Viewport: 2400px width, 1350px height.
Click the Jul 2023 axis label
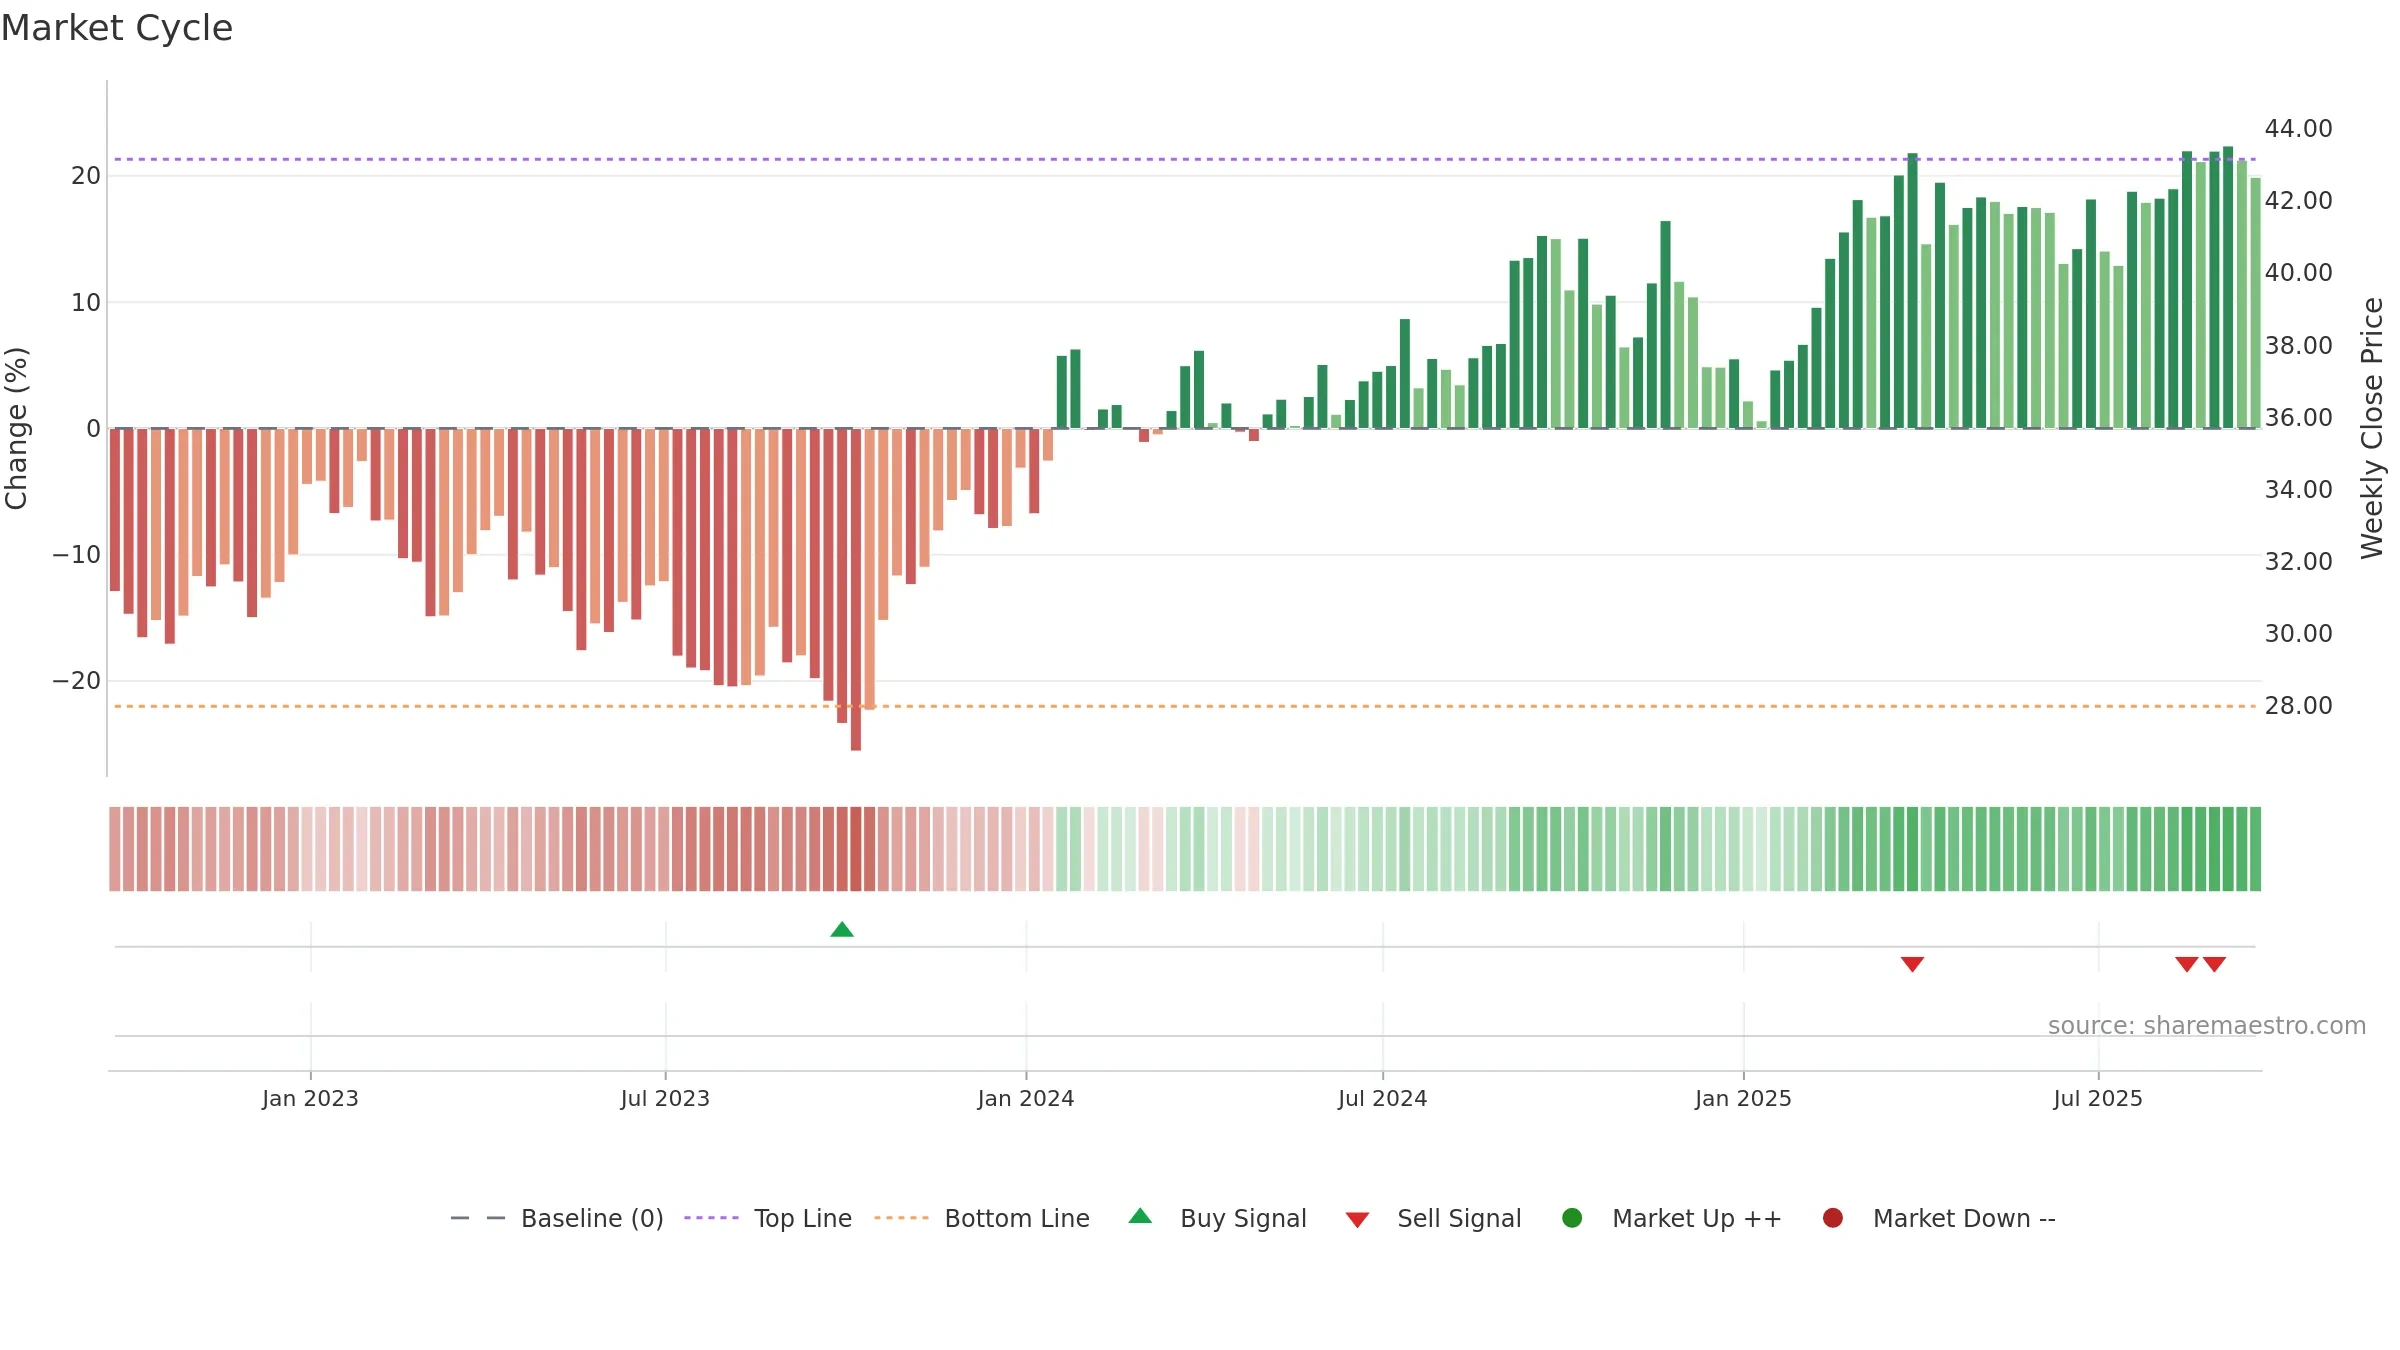tap(665, 1098)
